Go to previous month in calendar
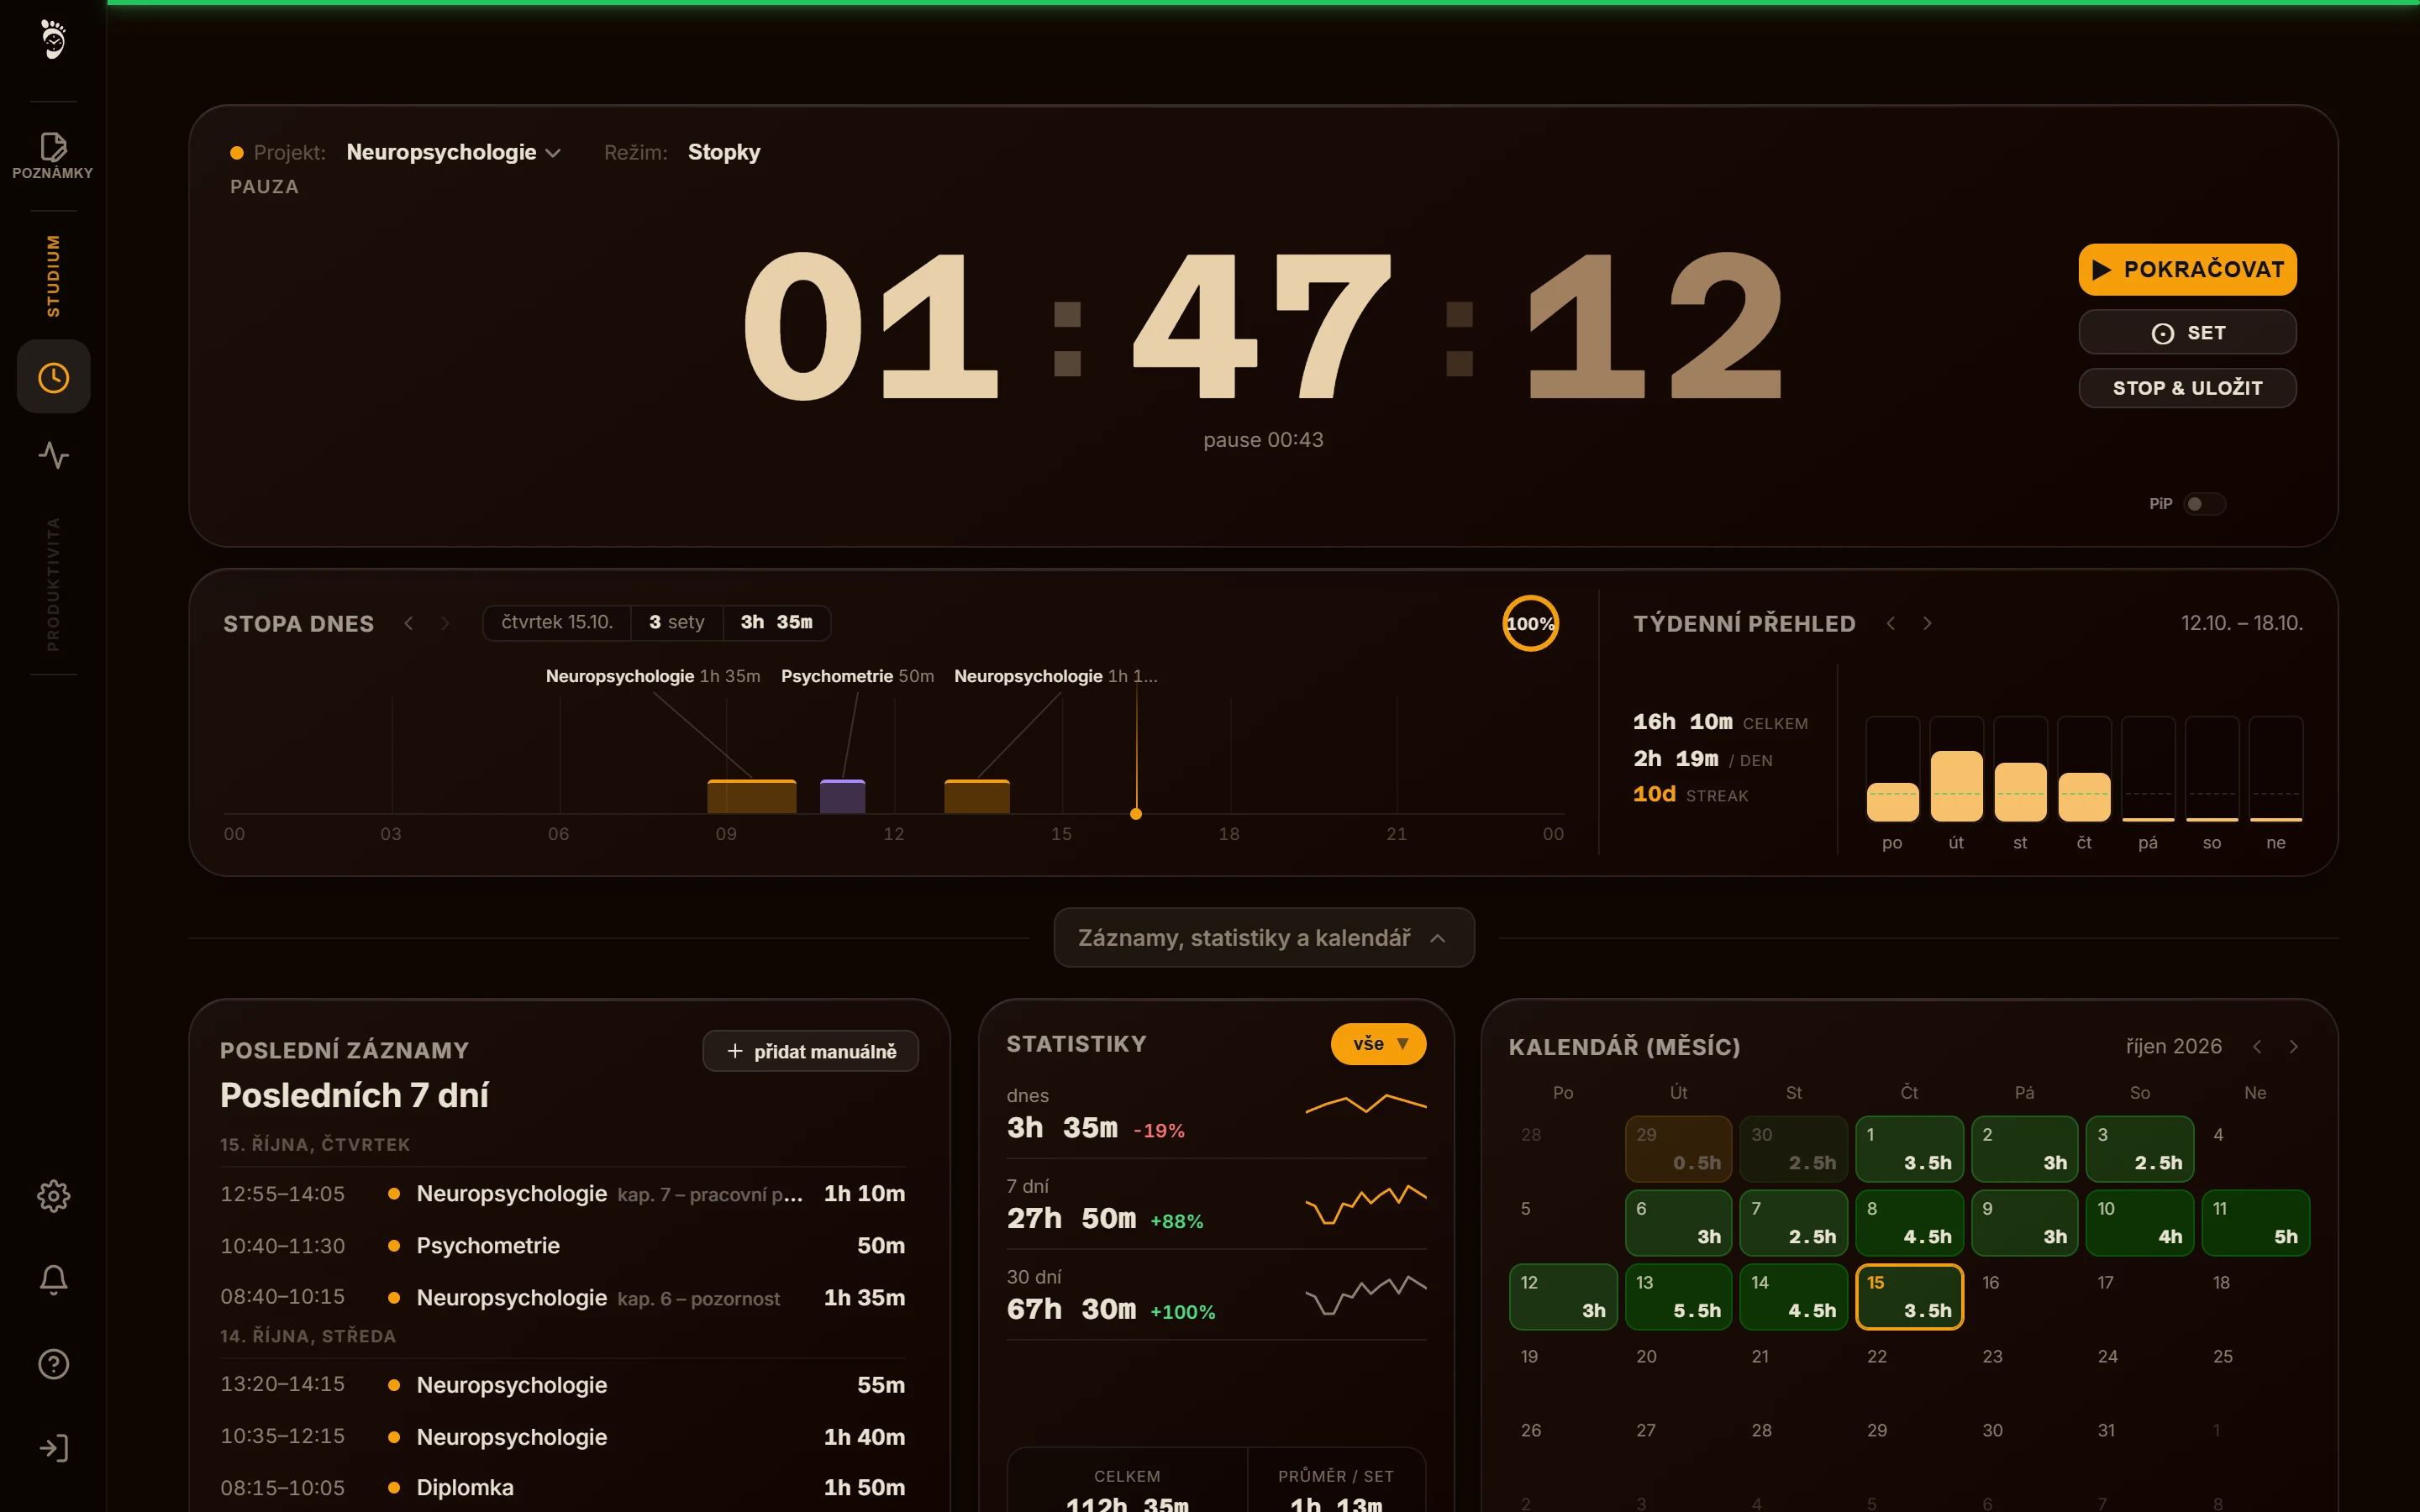This screenshot has width=2420, height=1512. tap(2257, 1046)
